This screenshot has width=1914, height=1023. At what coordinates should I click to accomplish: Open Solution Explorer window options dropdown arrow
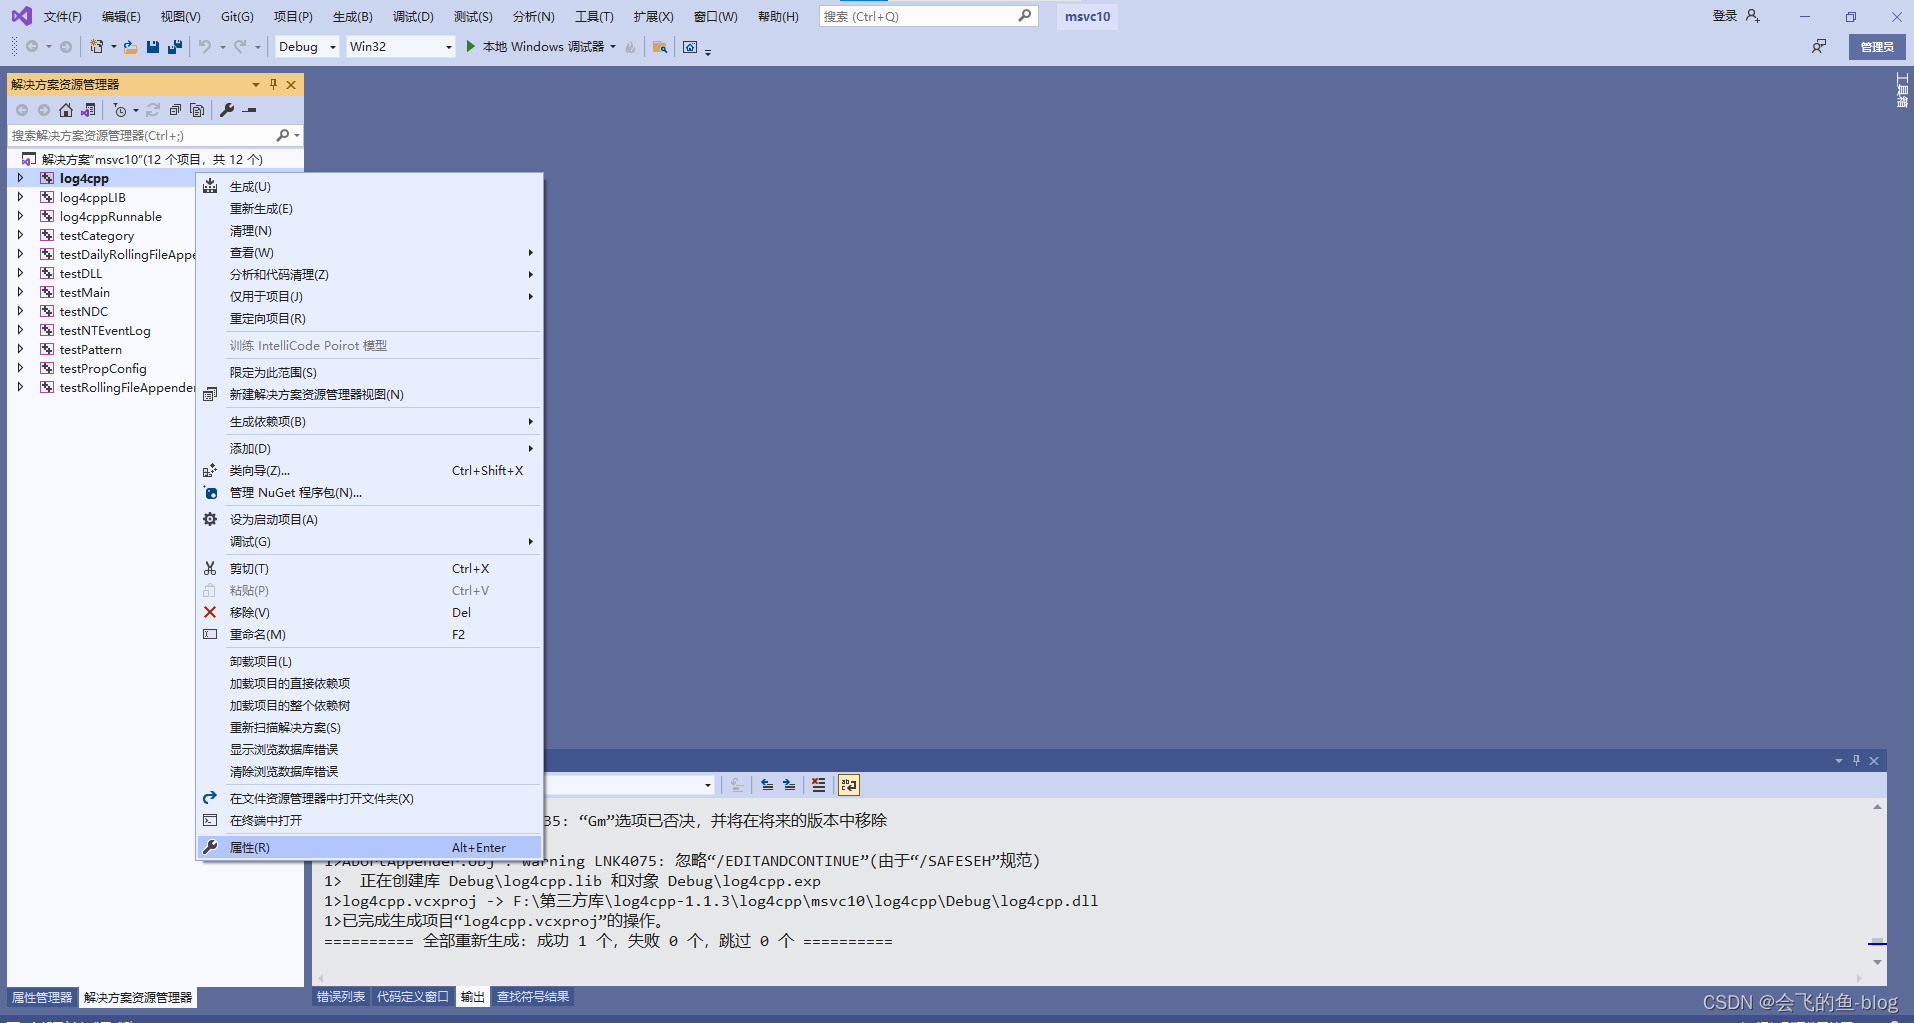point(256,84)
